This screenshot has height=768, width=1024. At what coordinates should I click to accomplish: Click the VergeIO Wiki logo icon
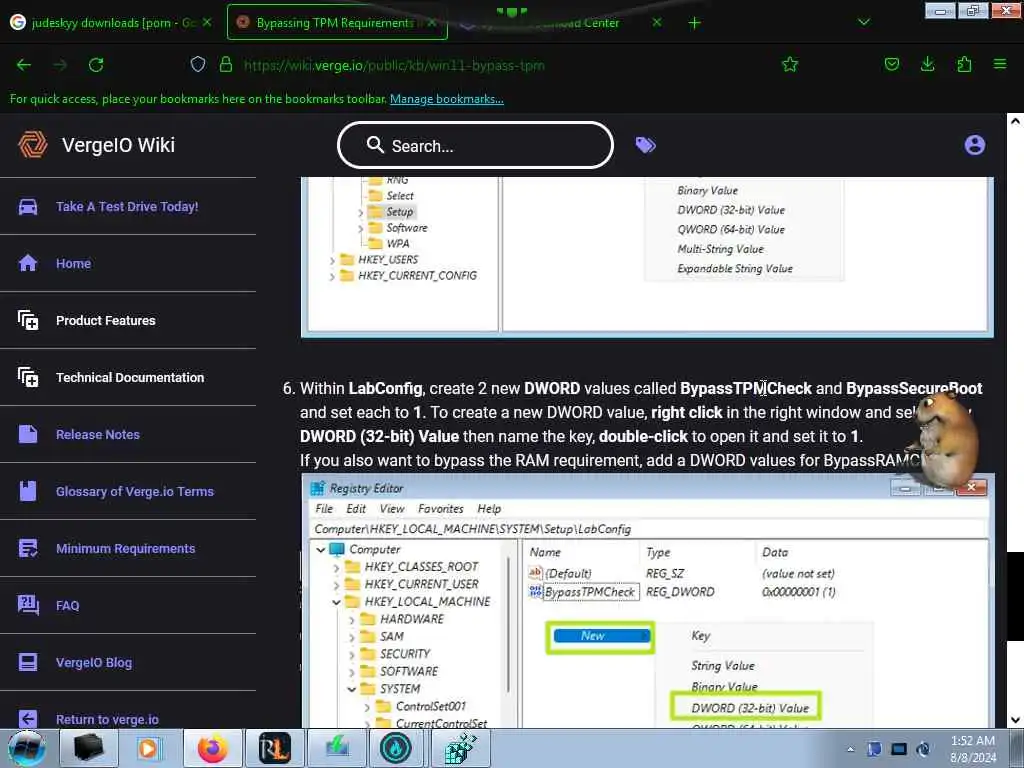tap(32, 144)
